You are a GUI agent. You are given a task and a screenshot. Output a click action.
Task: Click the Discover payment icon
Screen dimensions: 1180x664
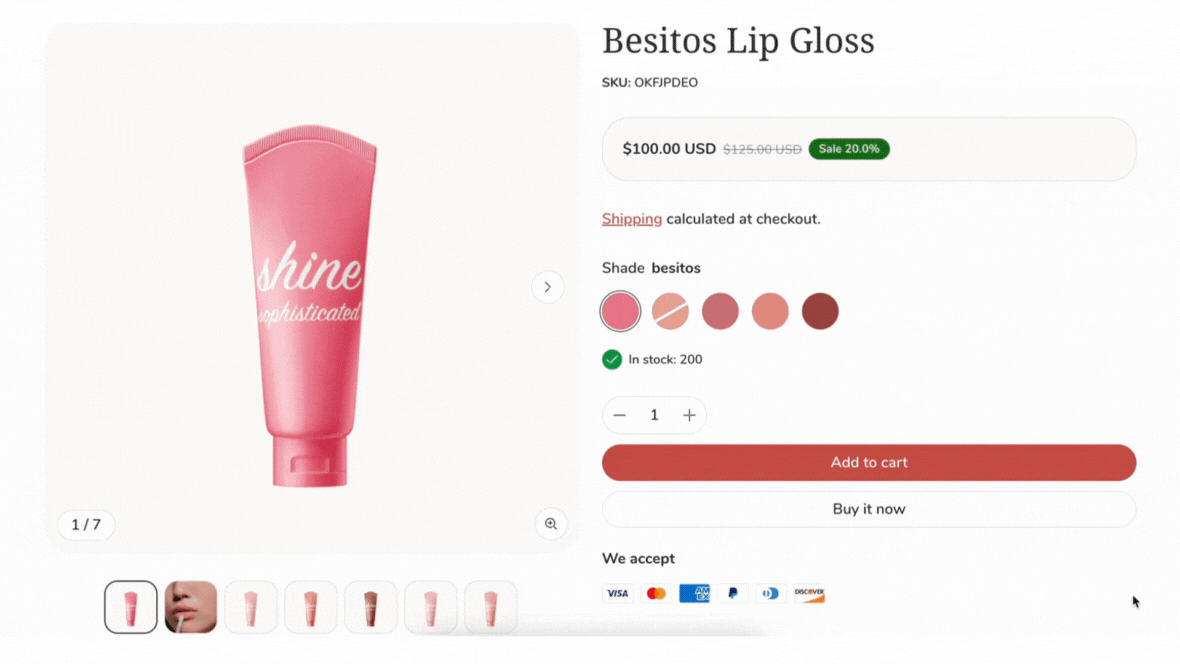(810, 593)
